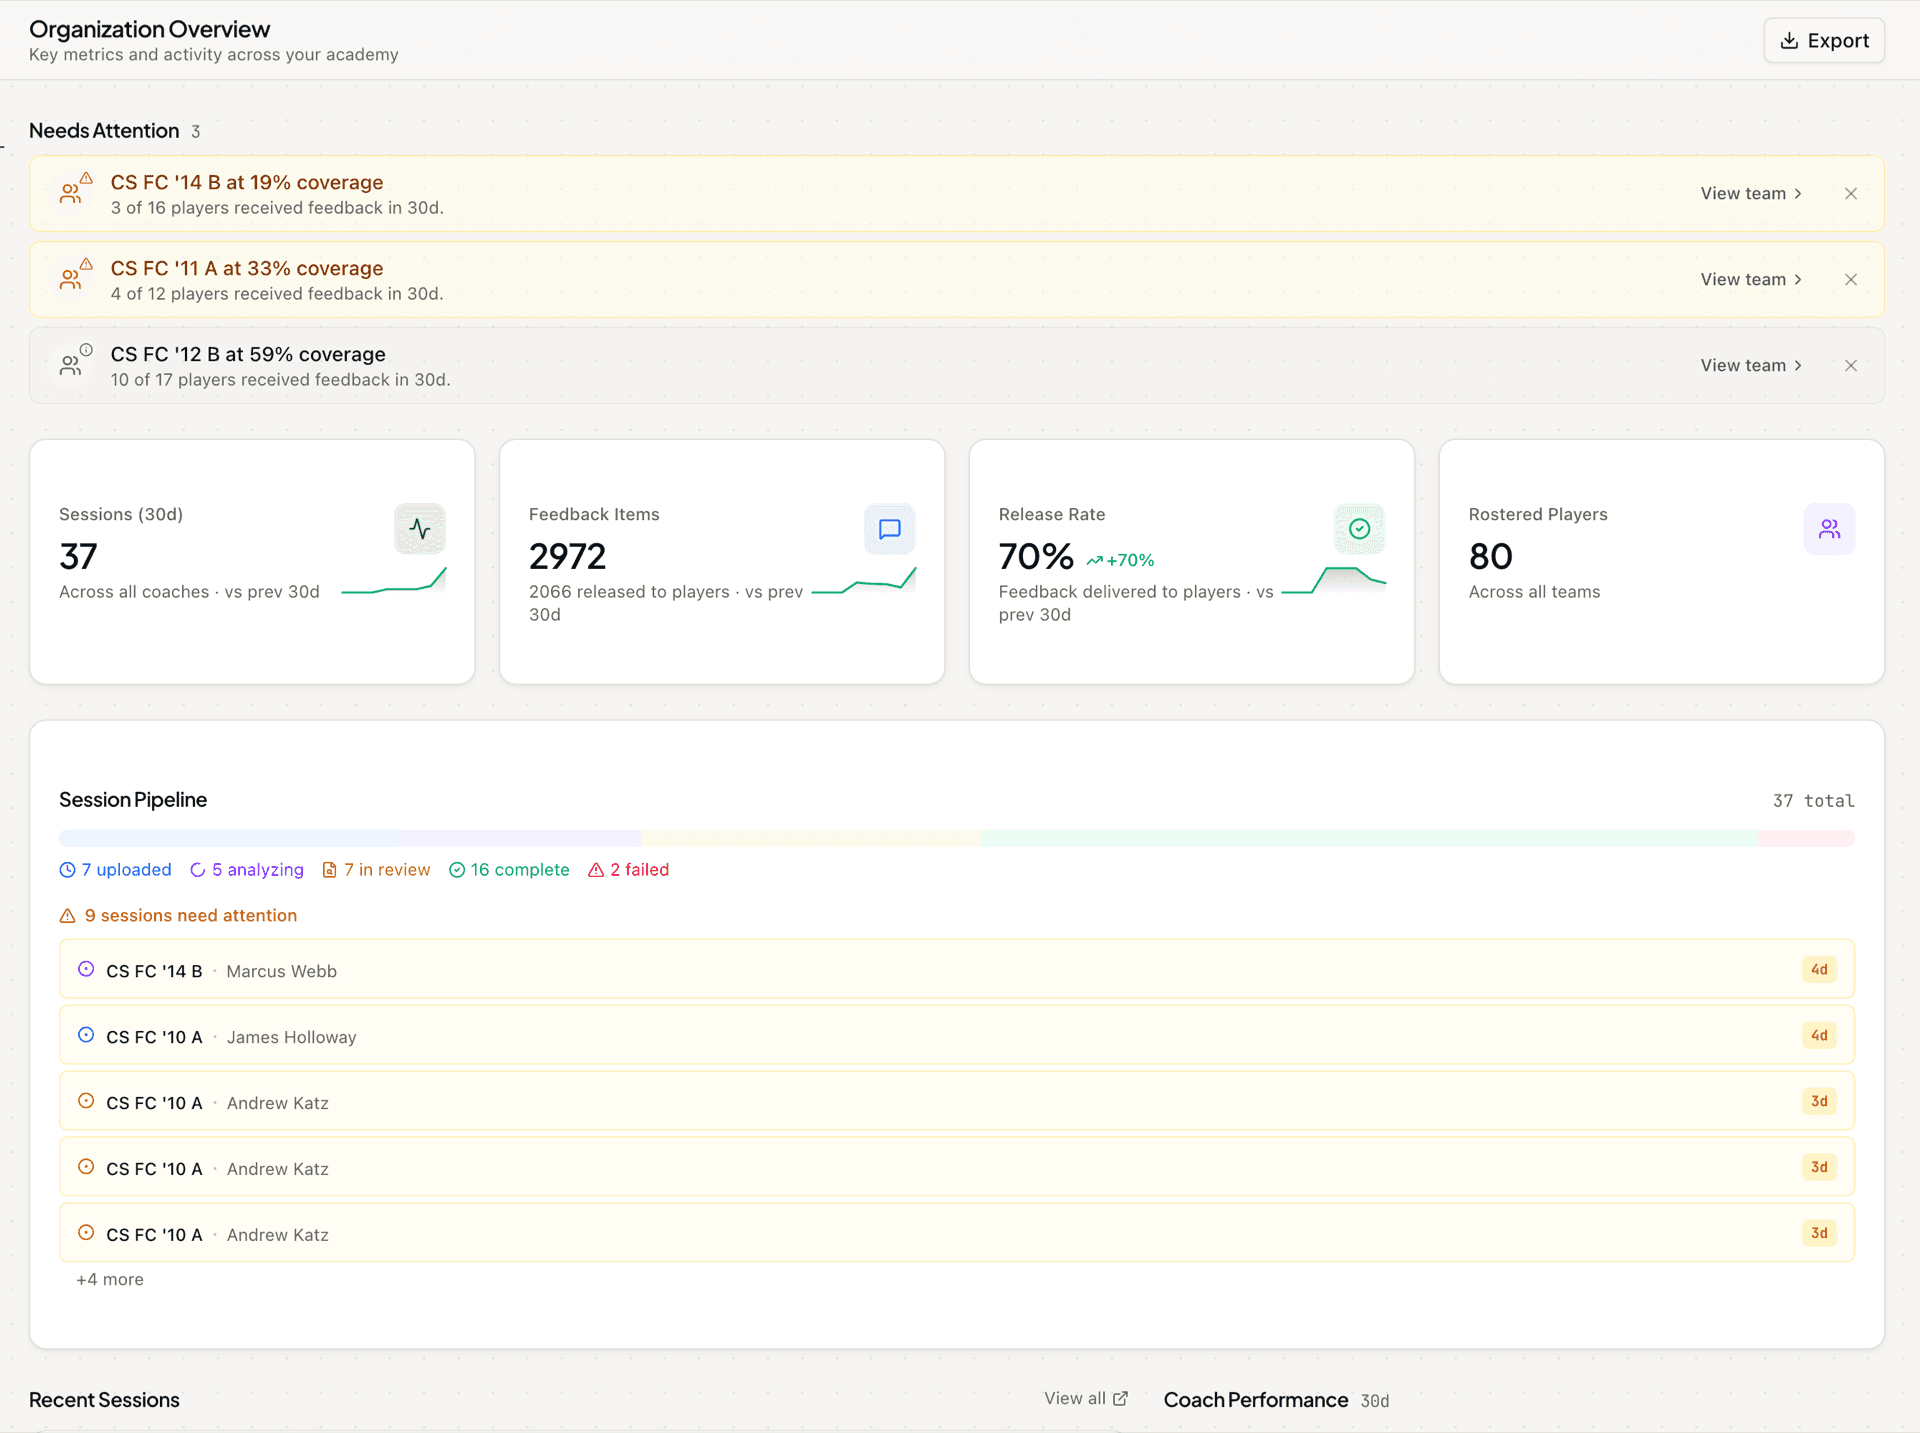
Task: Click the chevron arrow on CS FC '14 B View team
Action: (x=1798, y=194)
